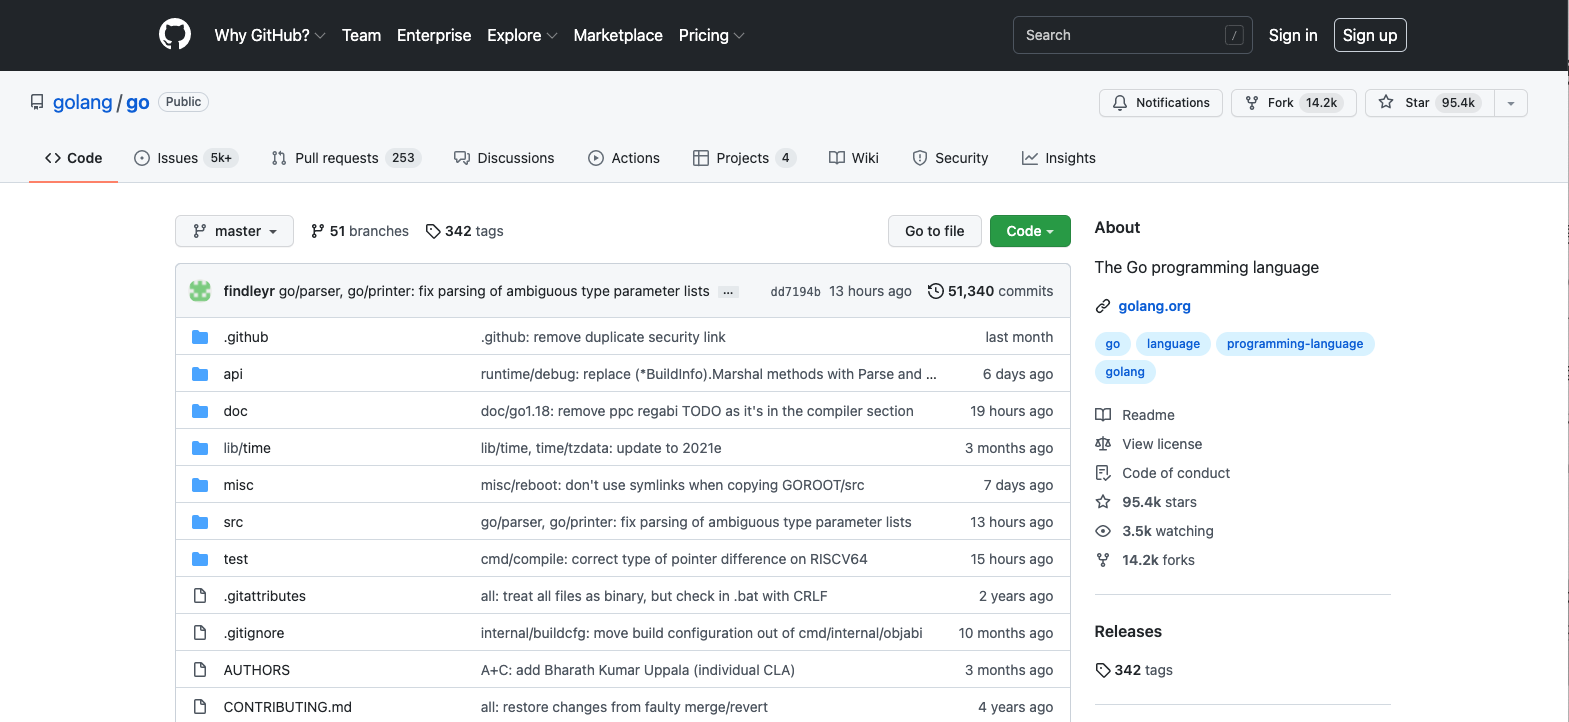1569x722 pixels.
Task: Click the star icon beside 95.4k stars
Action: pyautogui.click(x=1103, y=502)
